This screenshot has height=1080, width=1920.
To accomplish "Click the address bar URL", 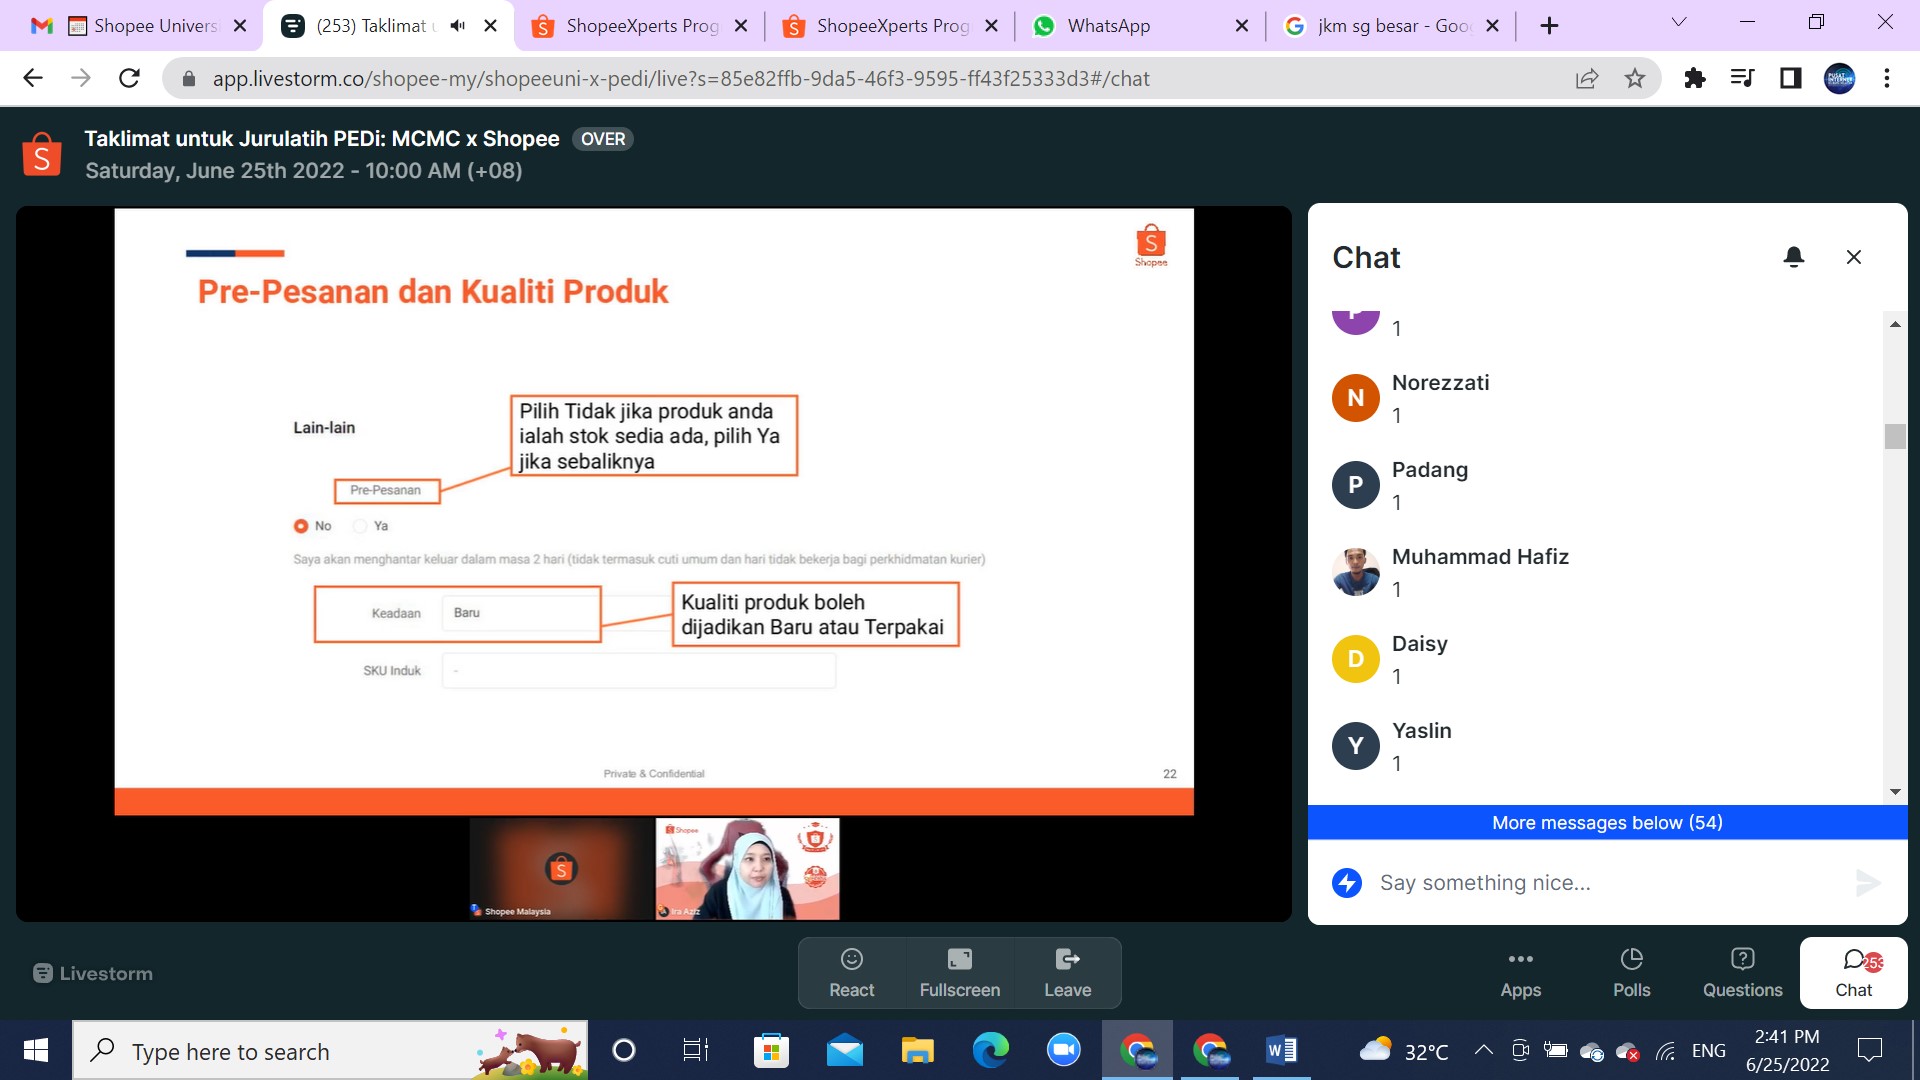I will pos(680,78).
